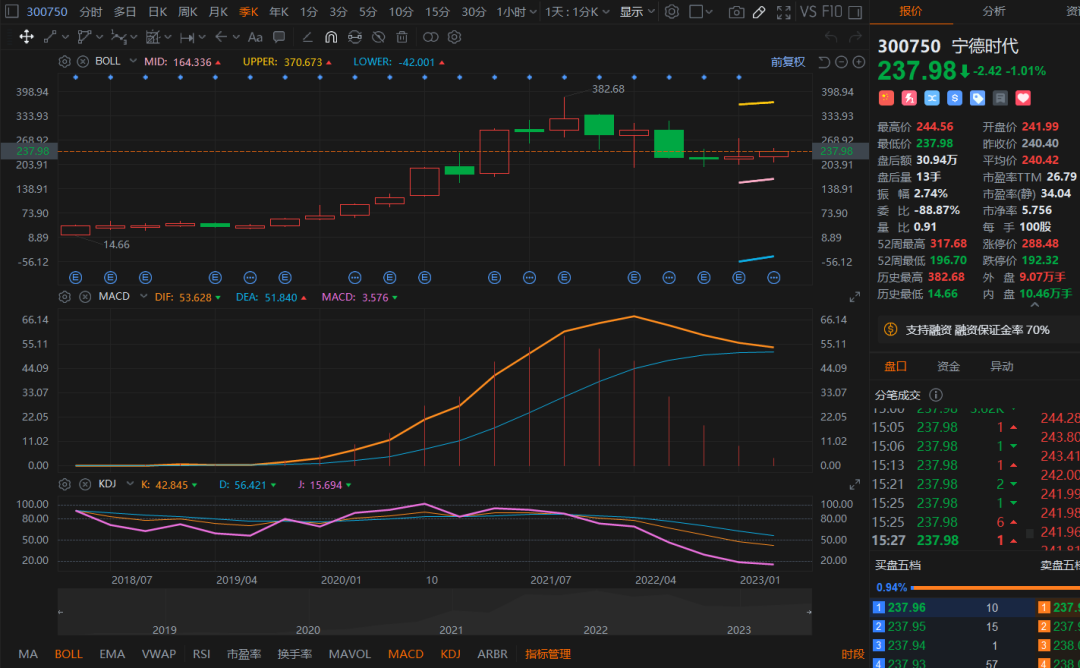This screenshot has height=668, width=1080.
Task: Toggle the BOLL indicator at bottom
Action: pyautogui.click(x=68, y=654)
